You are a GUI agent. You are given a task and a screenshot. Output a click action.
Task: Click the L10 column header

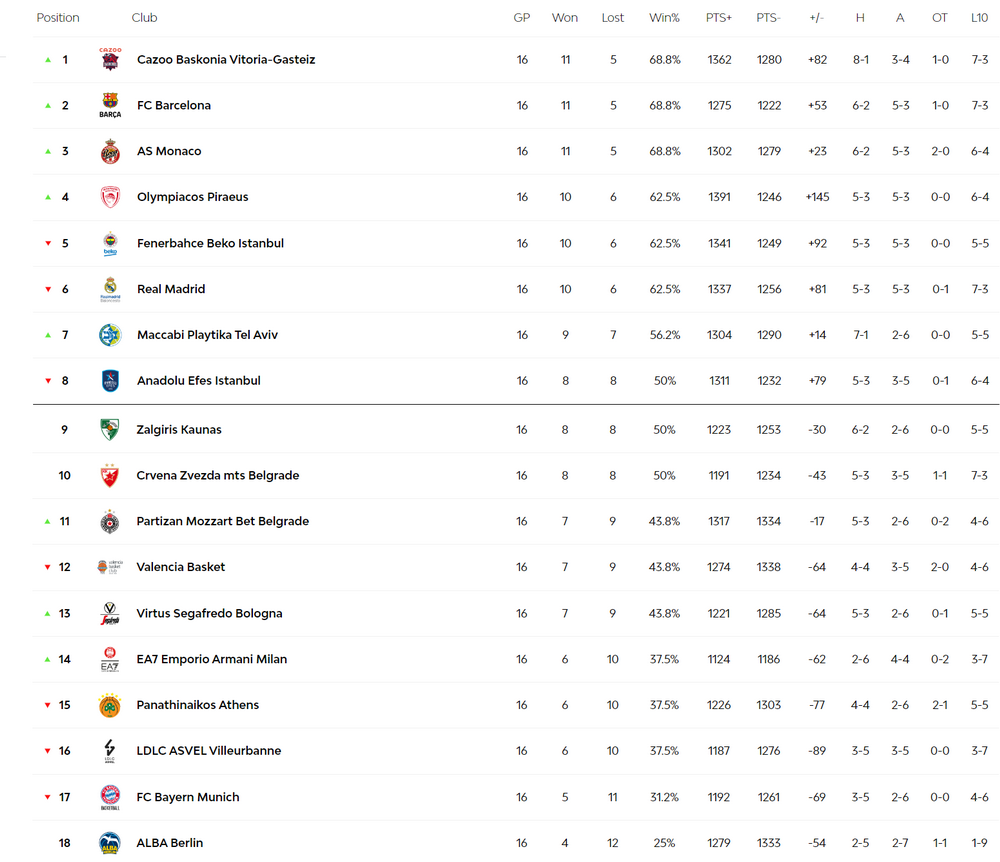coord(980,18)
